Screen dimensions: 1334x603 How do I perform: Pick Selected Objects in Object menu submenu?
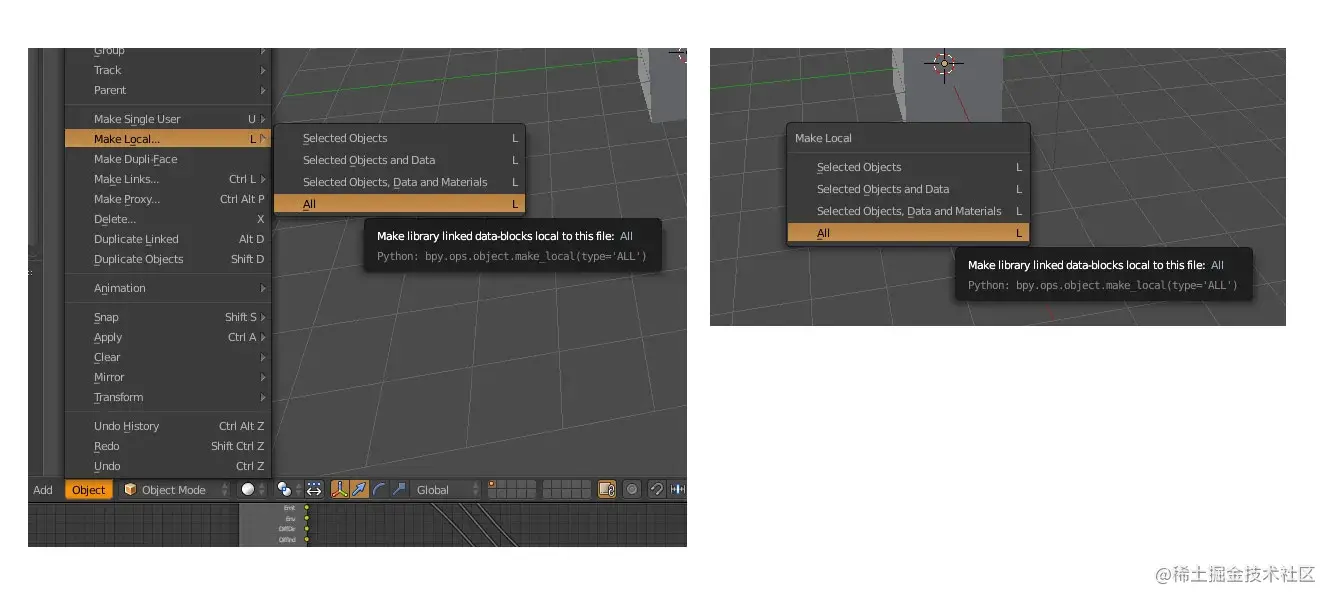(x=400, y=138)
